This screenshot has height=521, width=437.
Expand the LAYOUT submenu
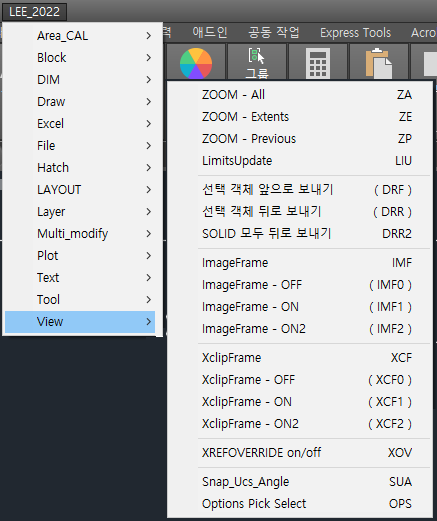coord(80,190)
